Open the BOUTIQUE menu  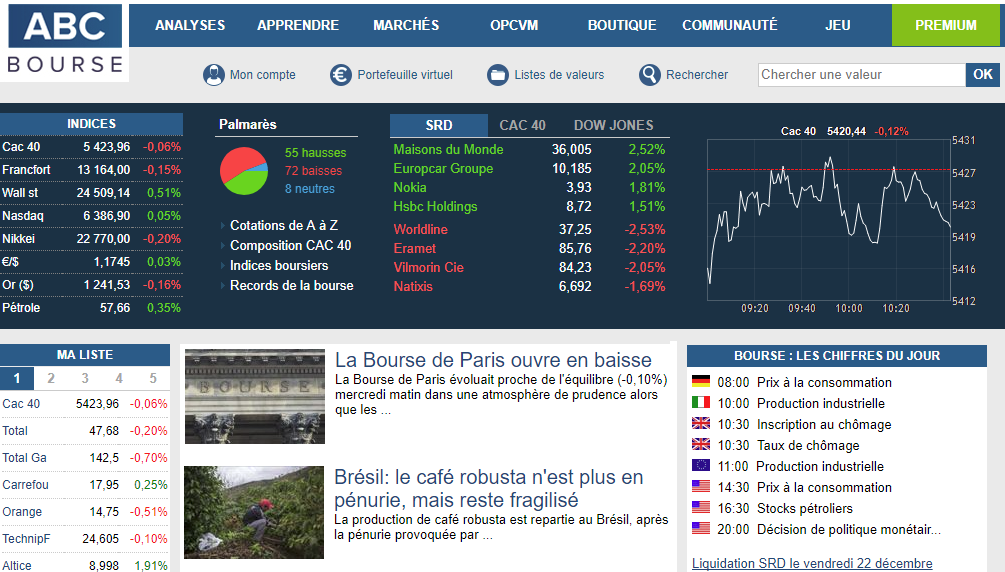tap(622, 25)
